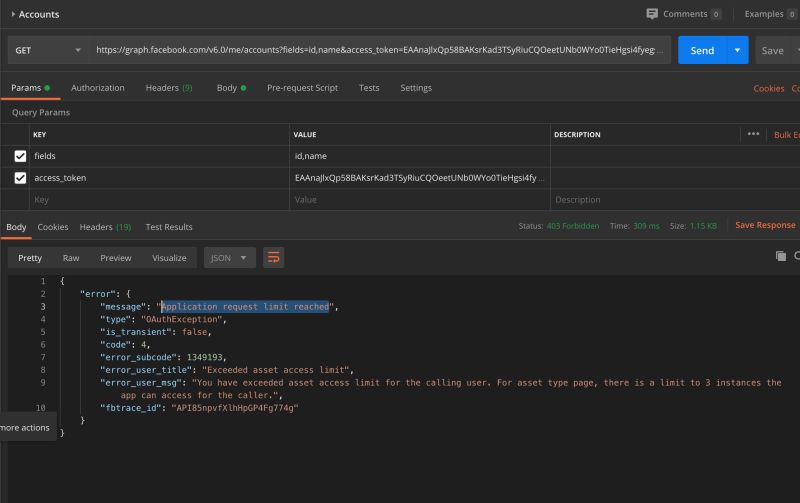Click the access_token key cell
Viewport: 800px width, 503px height.
[x=159, y=178]
